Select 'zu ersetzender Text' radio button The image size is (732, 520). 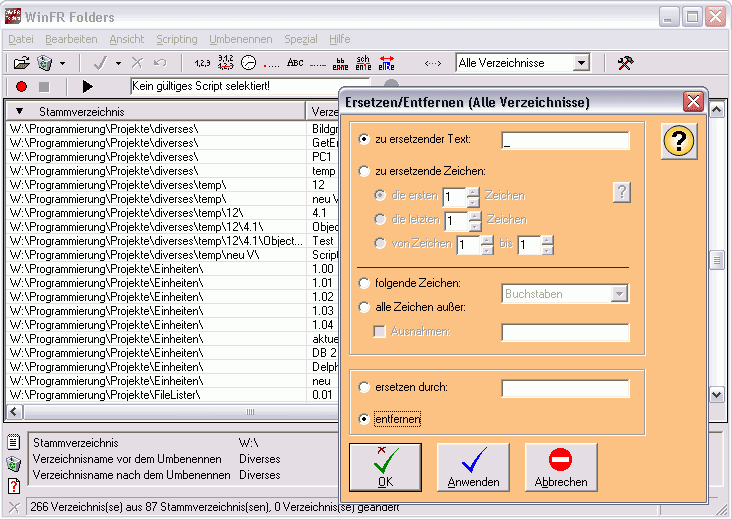click(364, 139)
